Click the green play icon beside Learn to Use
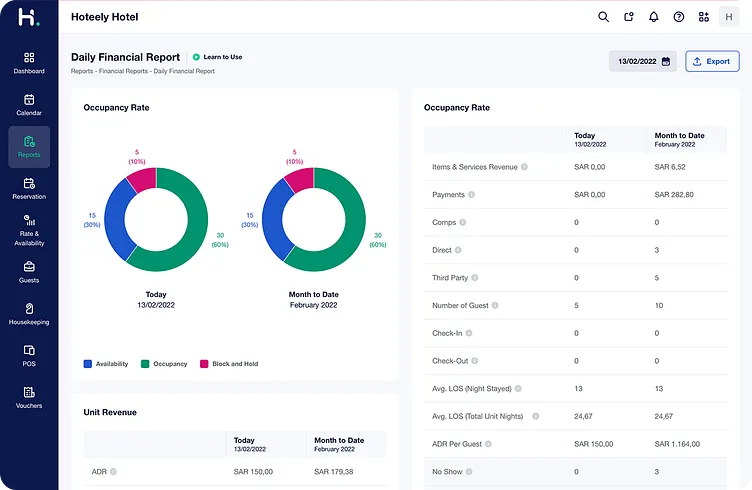The width and height of the screenshot is (752, 490). point(196,57)
